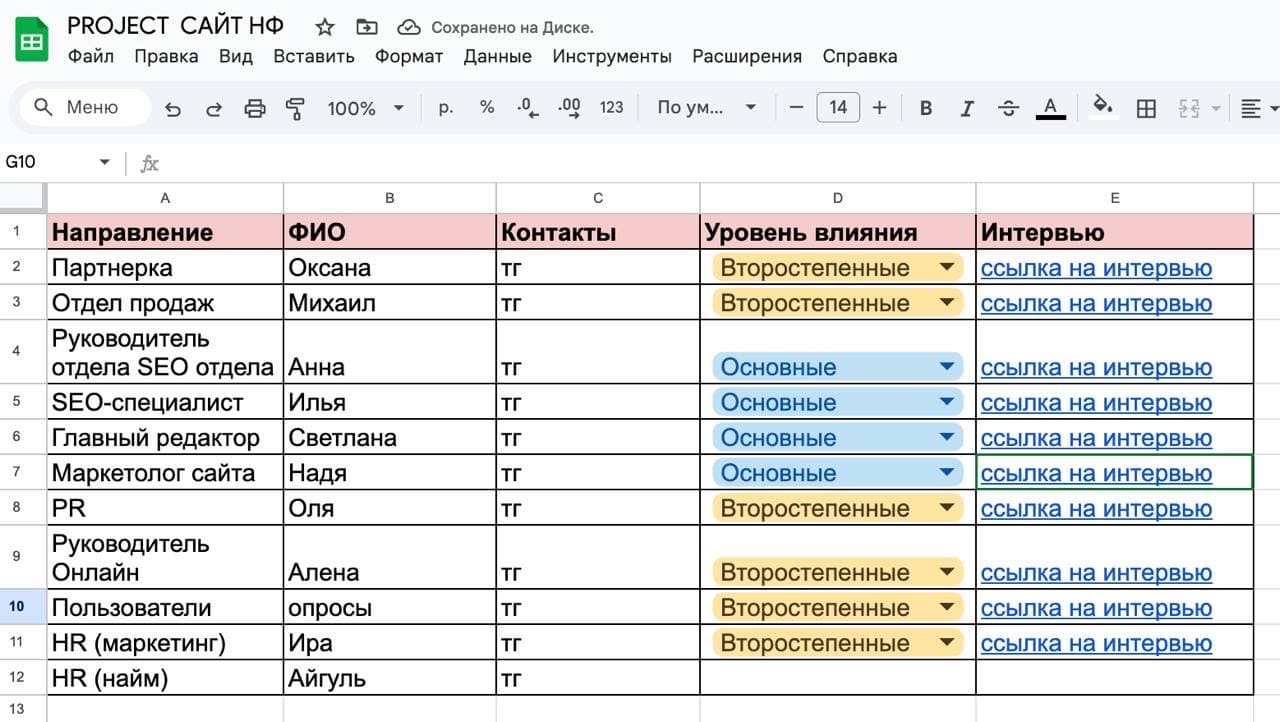Screen dimensions: 1280x722
Task: Open the 100% zoom dropdown
Action: (365, 108)
